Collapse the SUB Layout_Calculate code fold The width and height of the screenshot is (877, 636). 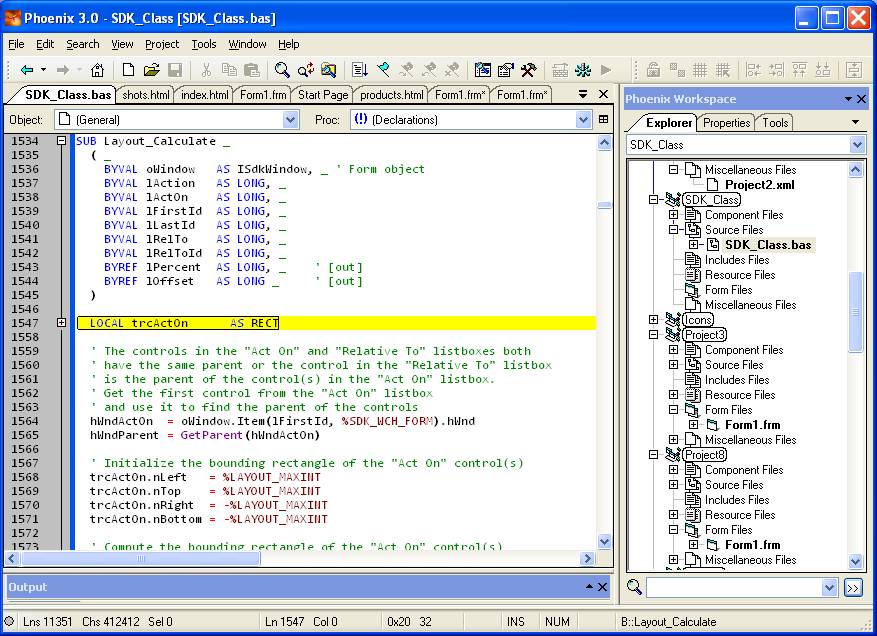click(62, 141)
